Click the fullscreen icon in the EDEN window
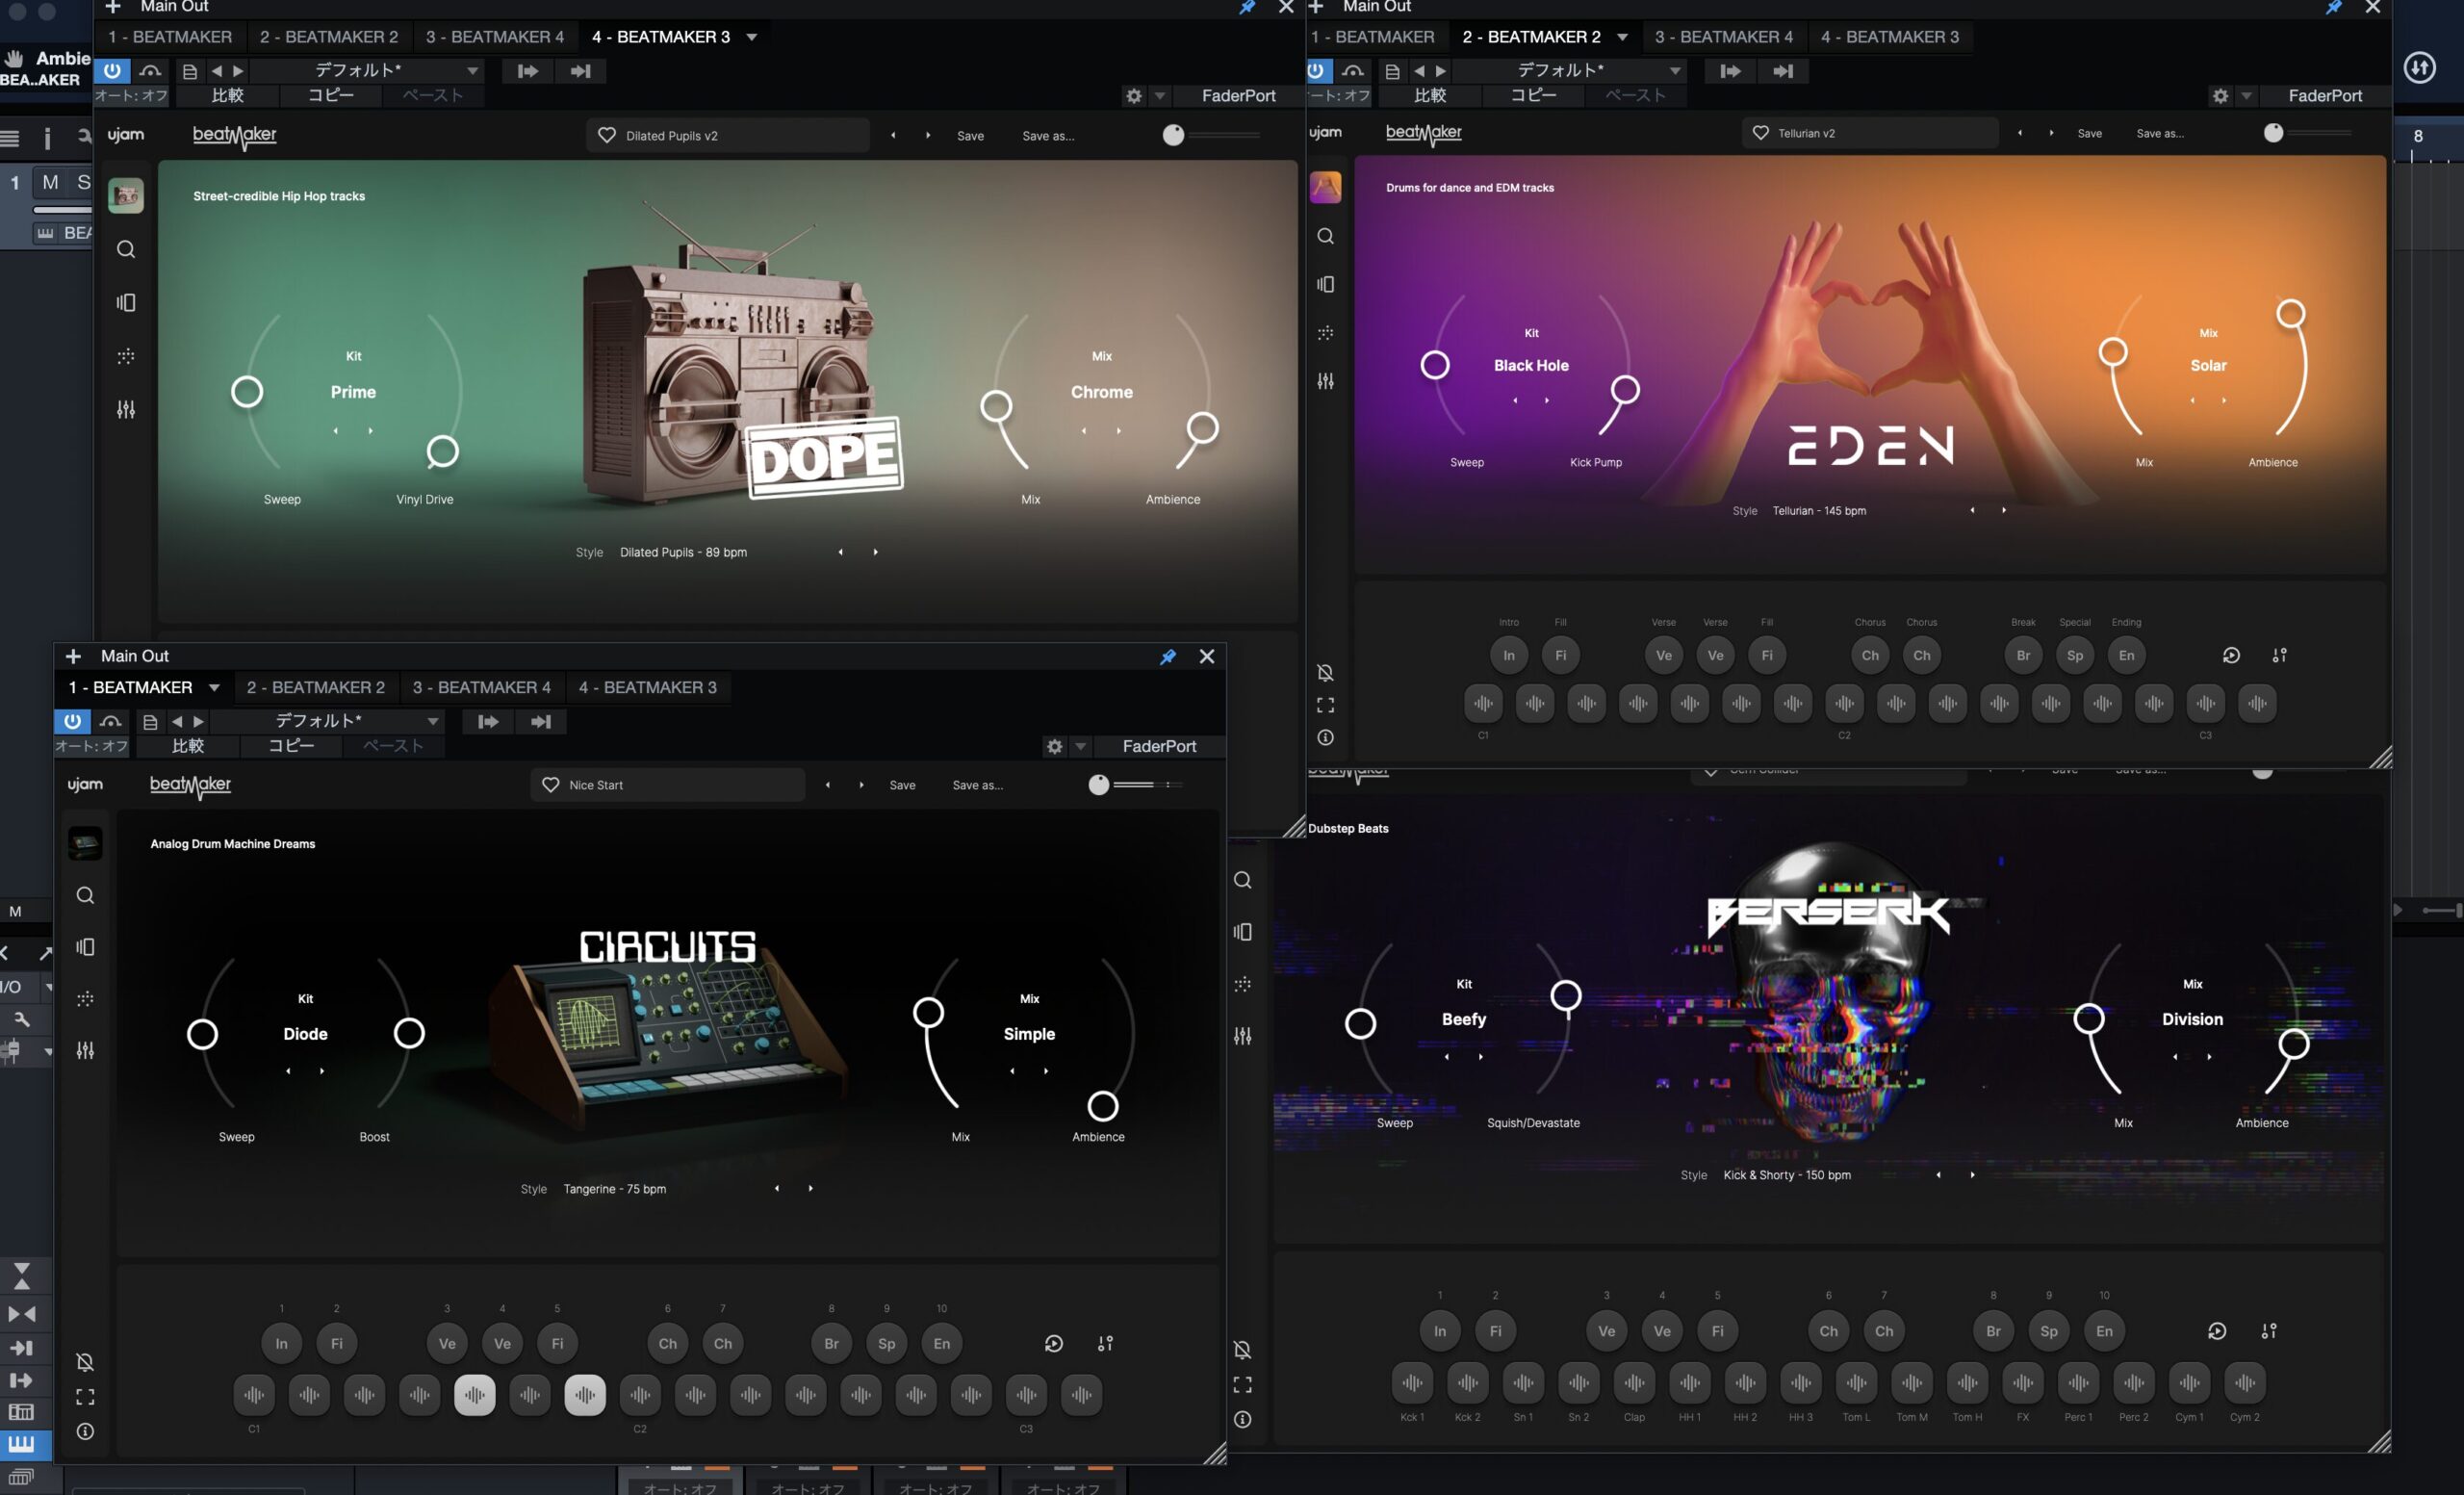2464x1495 pixels. coord(1325,705)
